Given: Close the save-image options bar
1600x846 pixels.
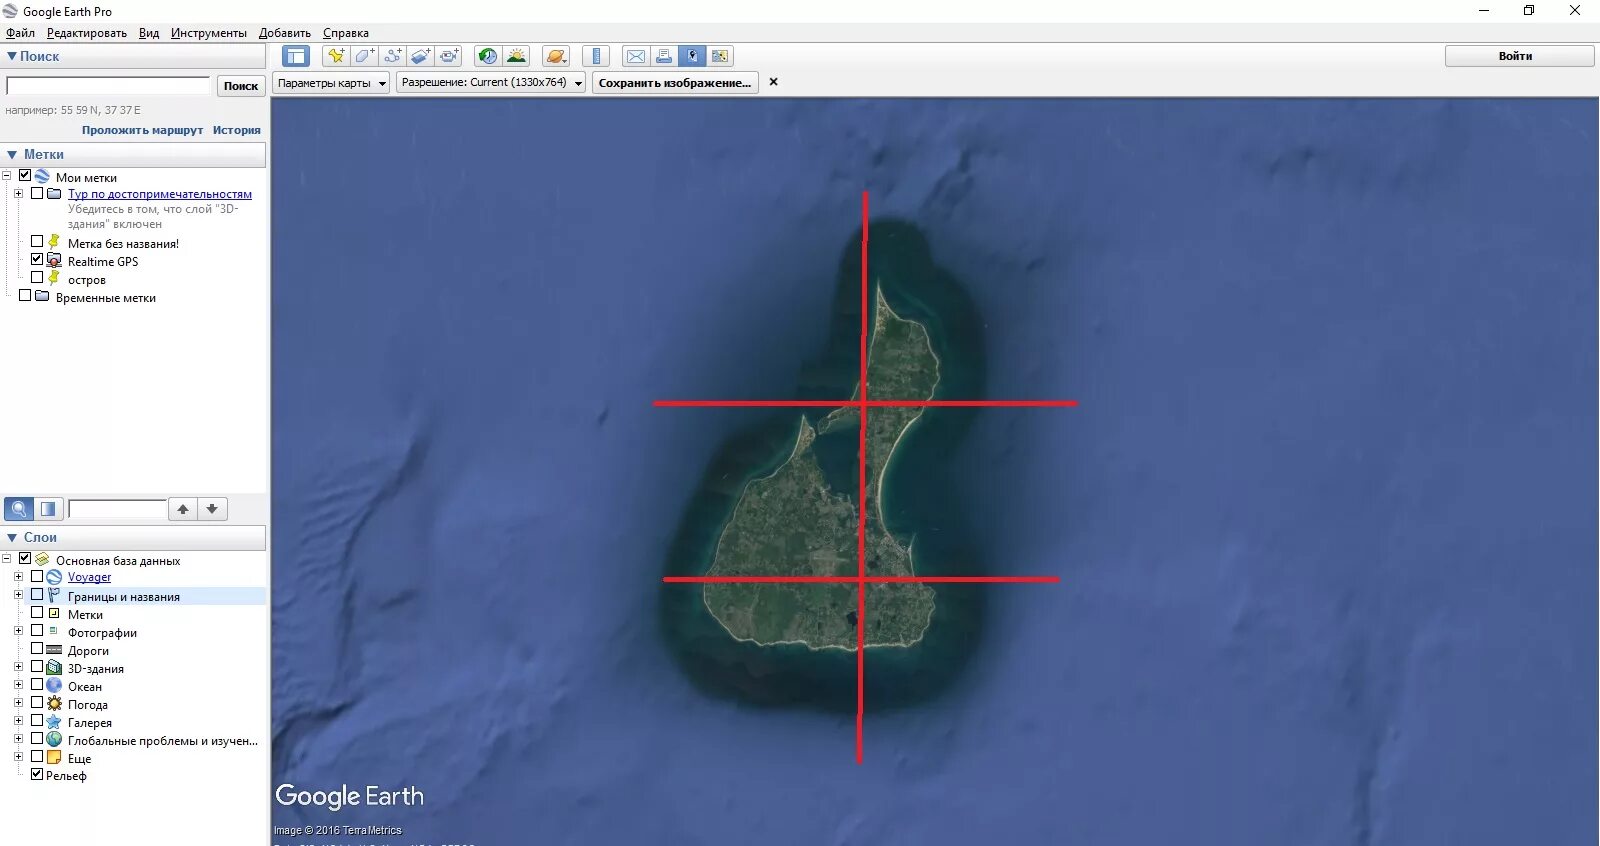Looking at the screenshot, I should 773,82.
